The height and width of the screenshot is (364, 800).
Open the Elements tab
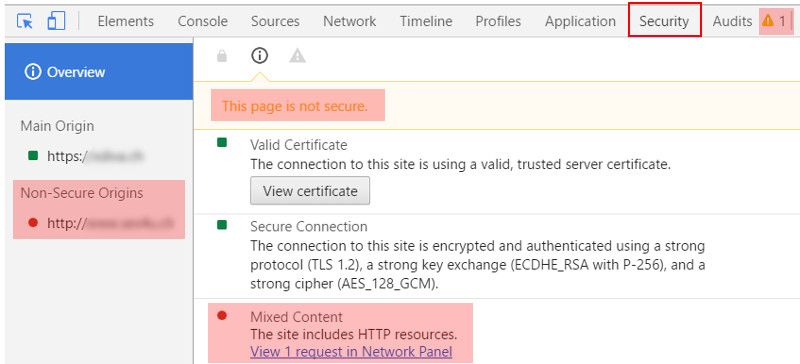tap(126, 21)
